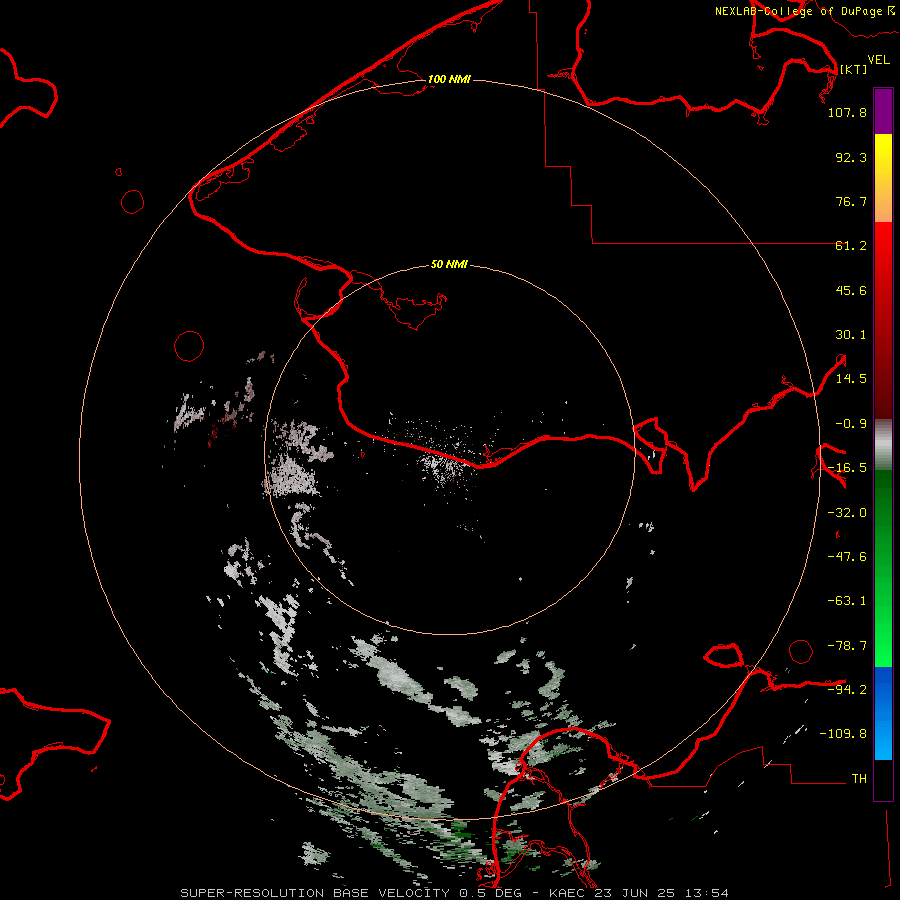Click the small red circle inside 100 NMI ring
This screenshot has width=900, height=900.
click(x=189, y=346)
